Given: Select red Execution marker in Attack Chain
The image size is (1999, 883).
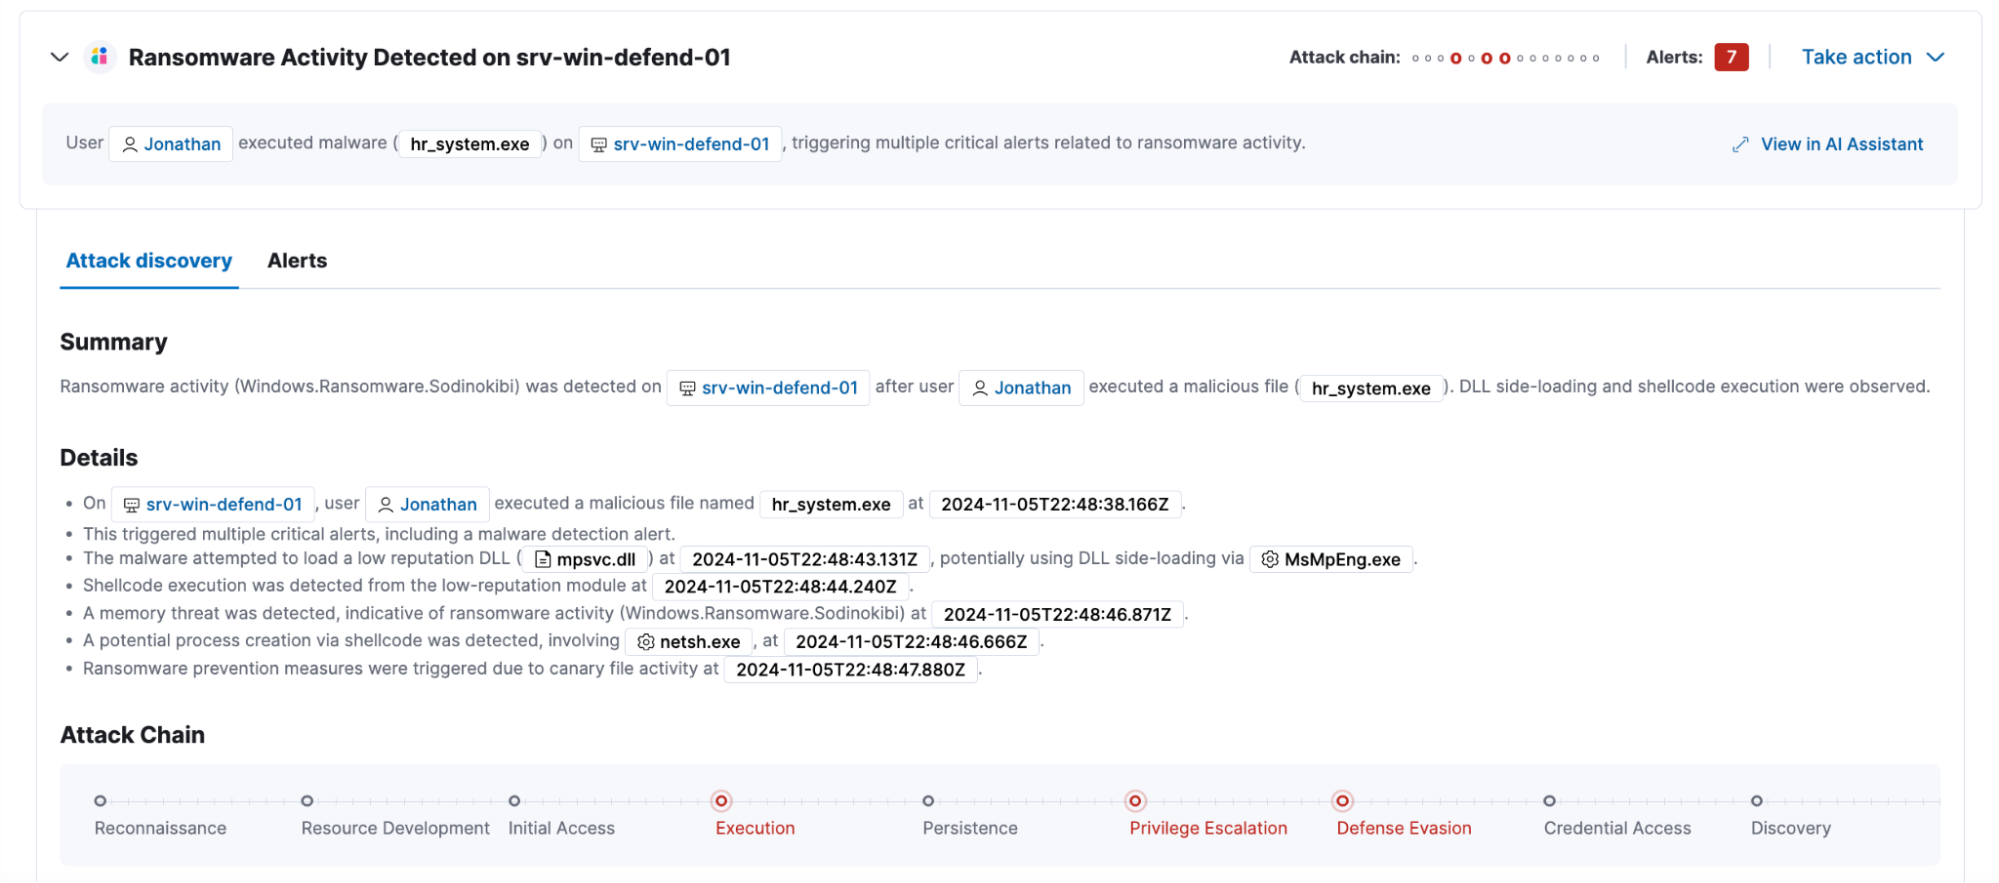Looking at the screenshot, I should (x=721, y=801).
